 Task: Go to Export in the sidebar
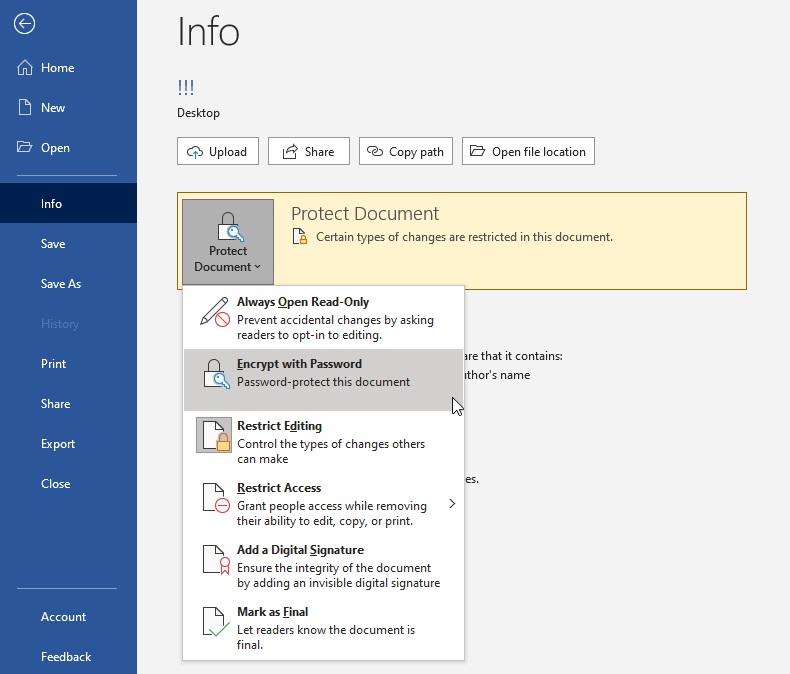[x=58, y=444]
